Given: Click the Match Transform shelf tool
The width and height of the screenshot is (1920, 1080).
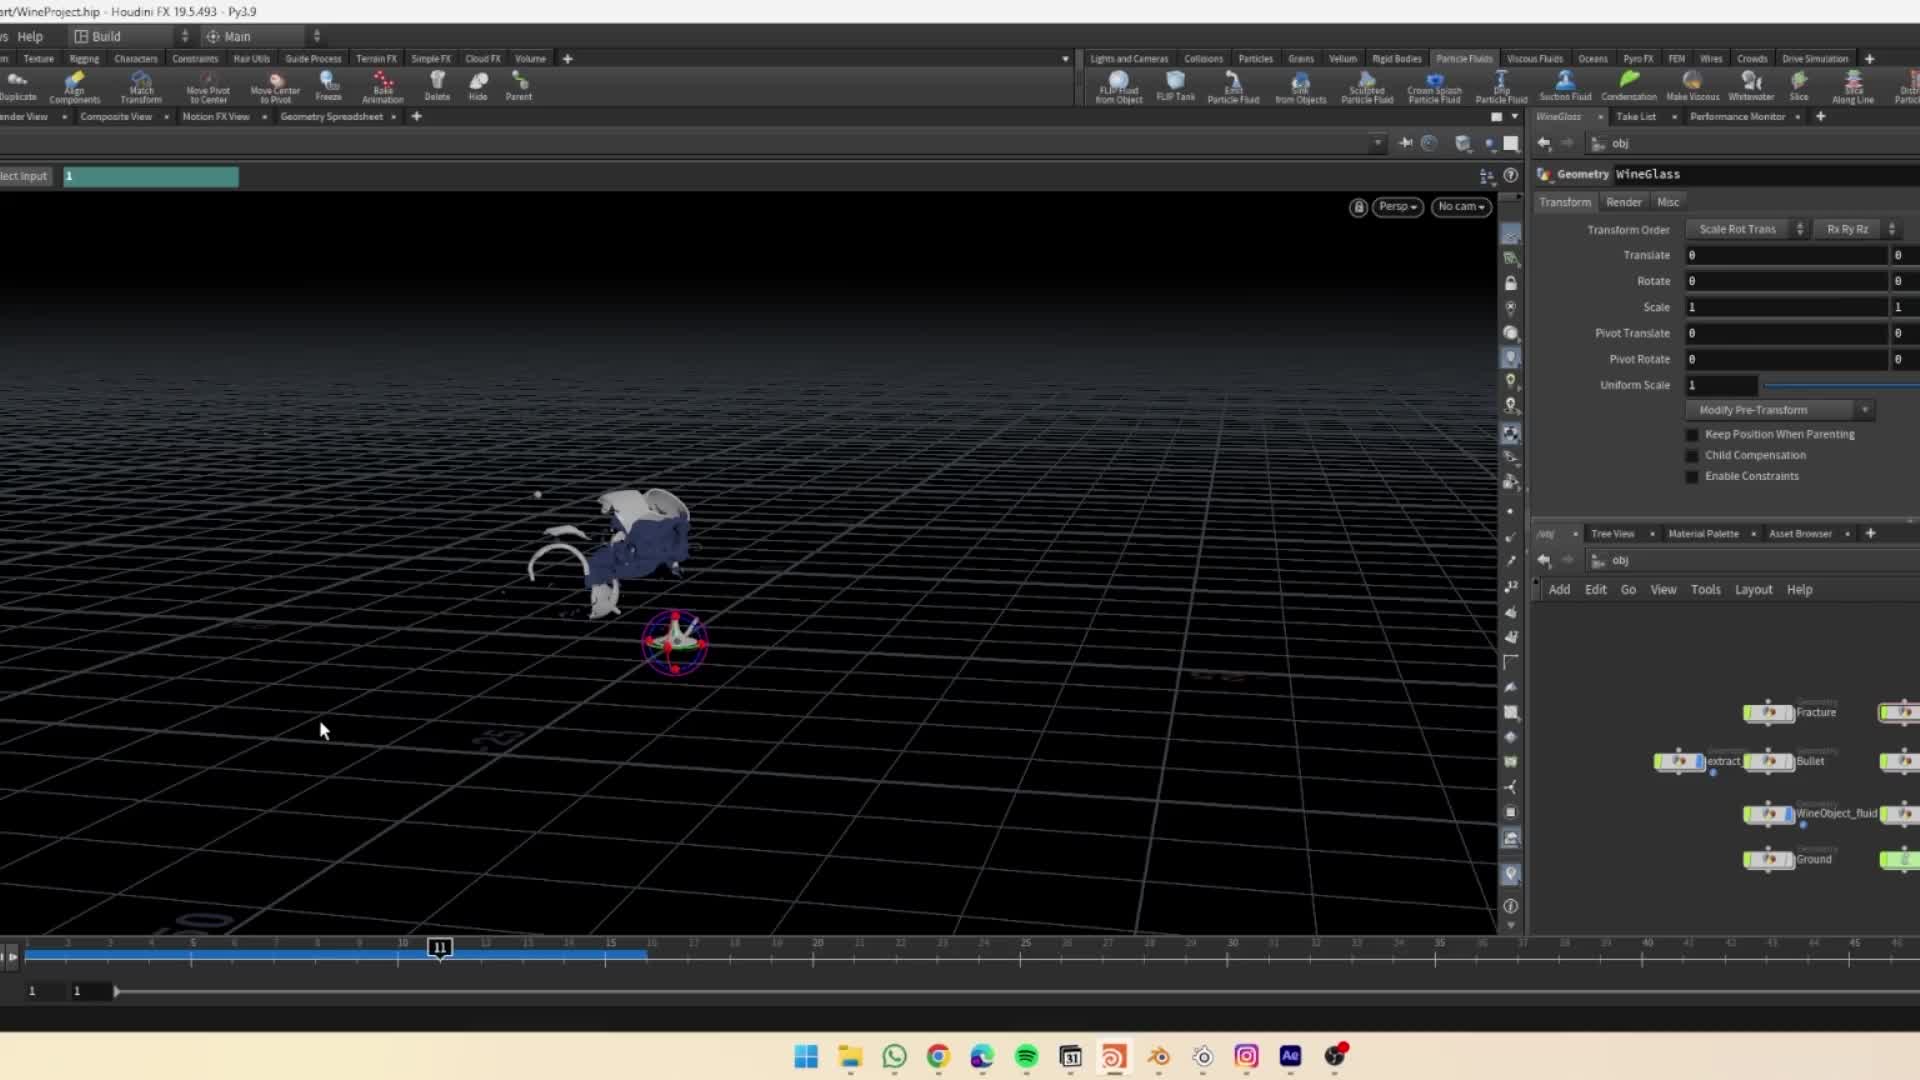Looking at the screenshot, I should click(x=141, y=86).
